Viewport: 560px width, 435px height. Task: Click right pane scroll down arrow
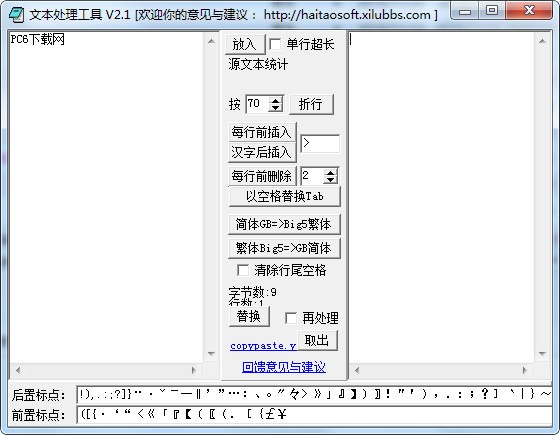[x=542, y=354]
